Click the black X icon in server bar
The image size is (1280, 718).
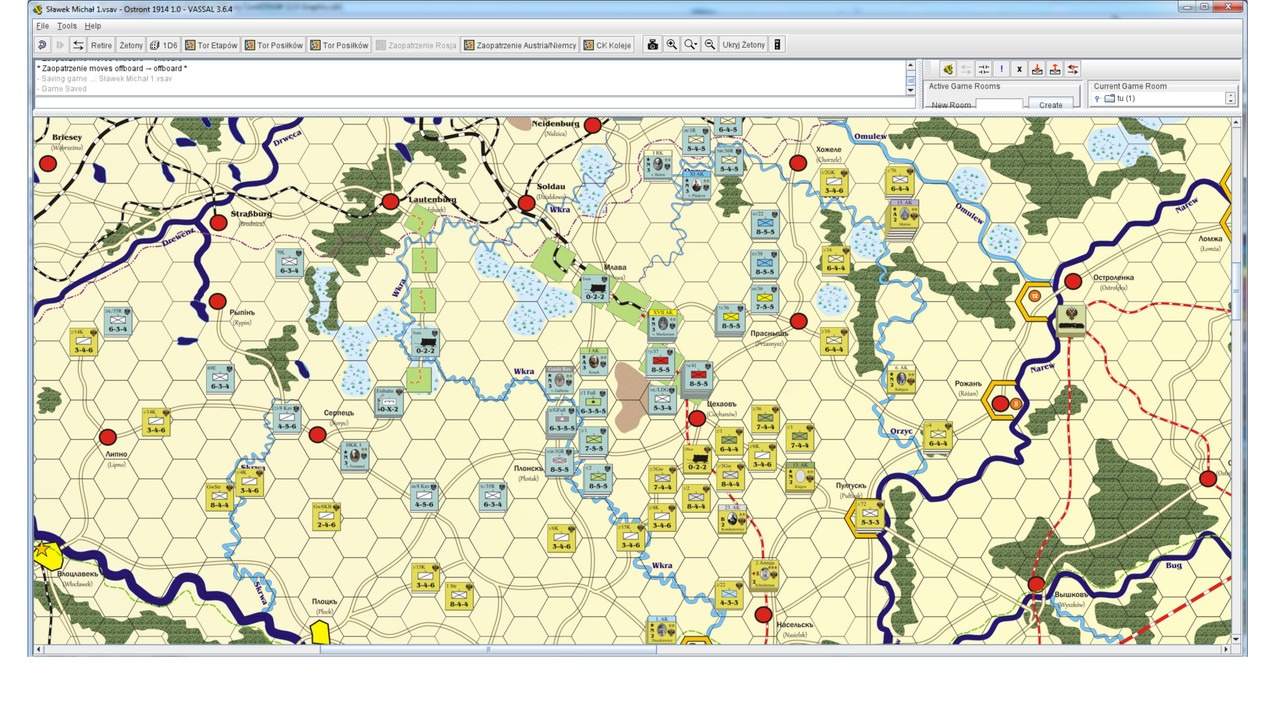pos(1019,69)
